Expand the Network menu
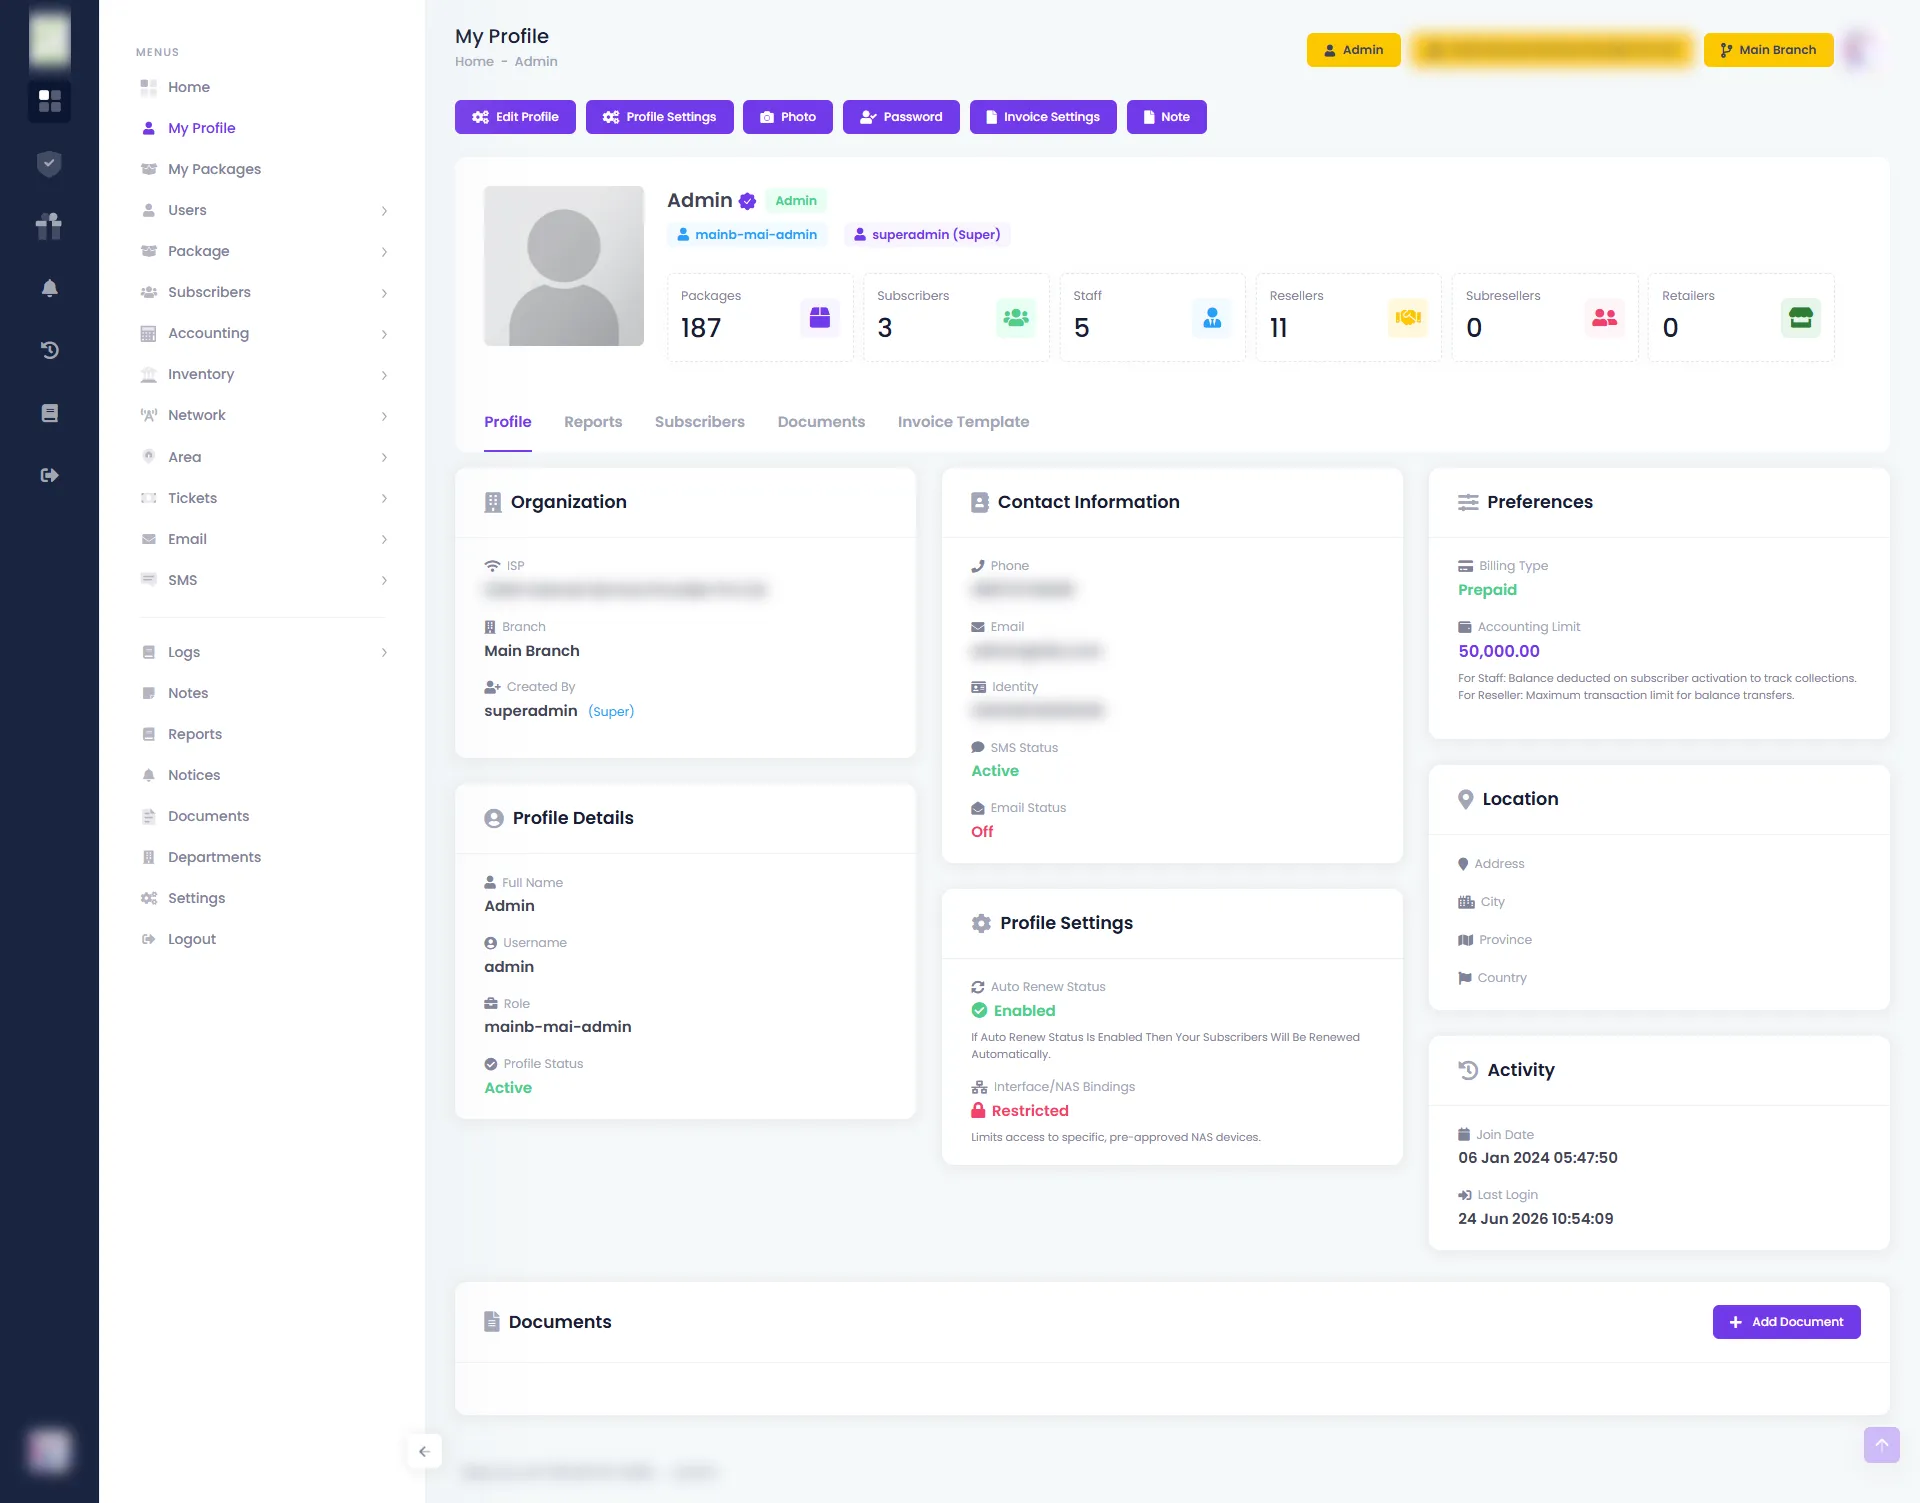This screenshot has height=1503, width=1920. click(x=263, y=415)
